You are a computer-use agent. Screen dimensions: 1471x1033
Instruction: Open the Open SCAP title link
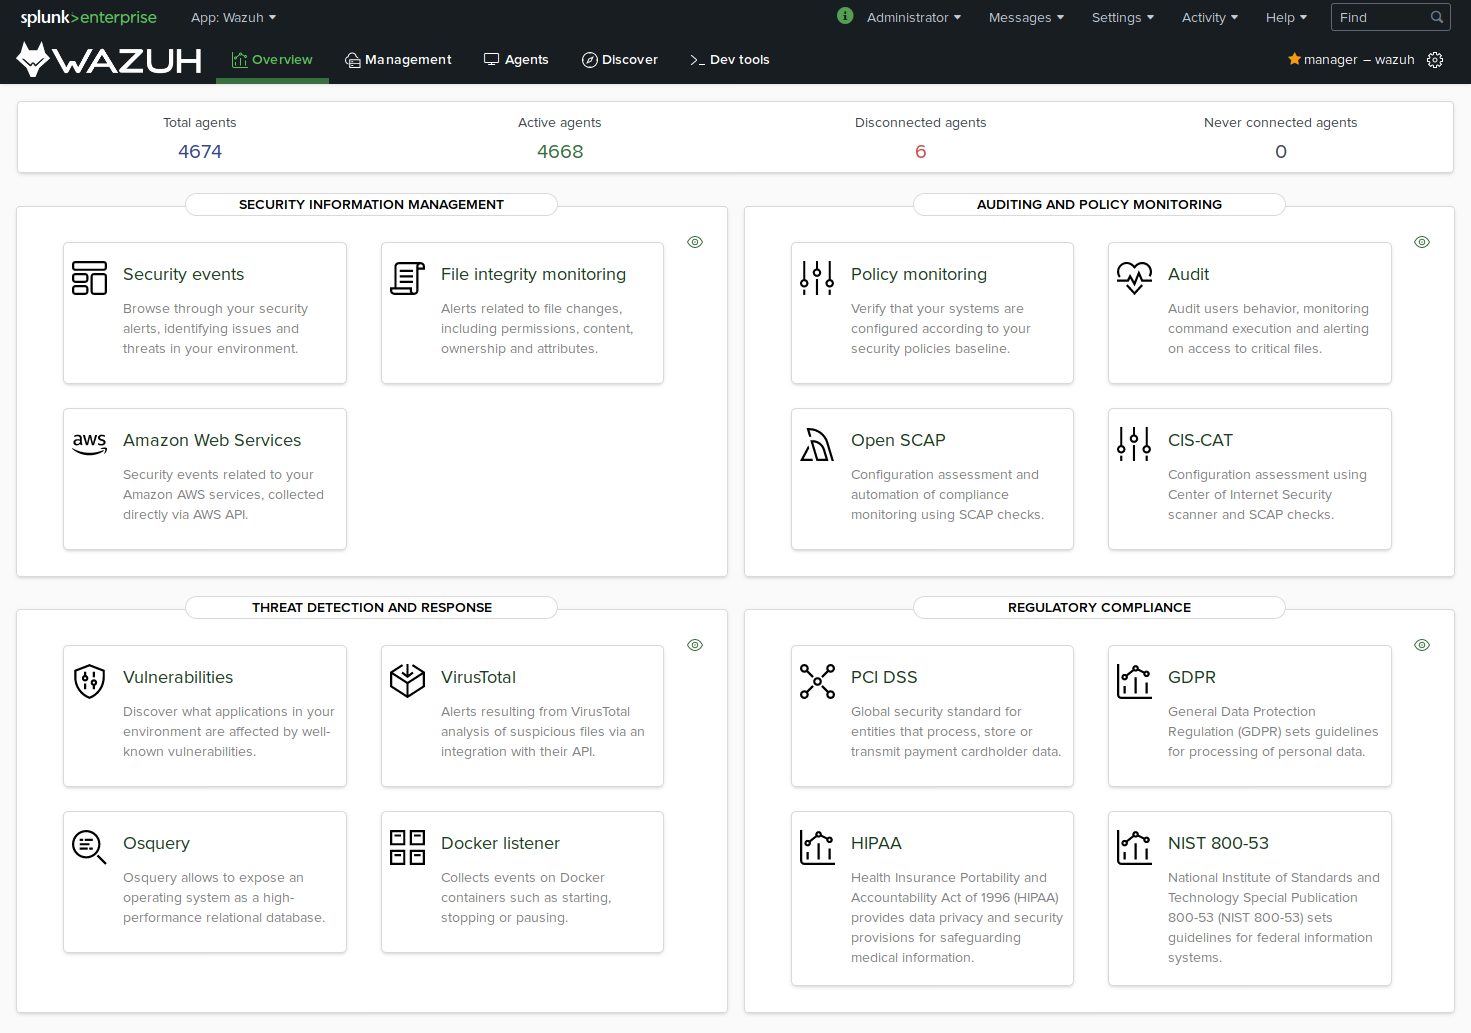898,440
